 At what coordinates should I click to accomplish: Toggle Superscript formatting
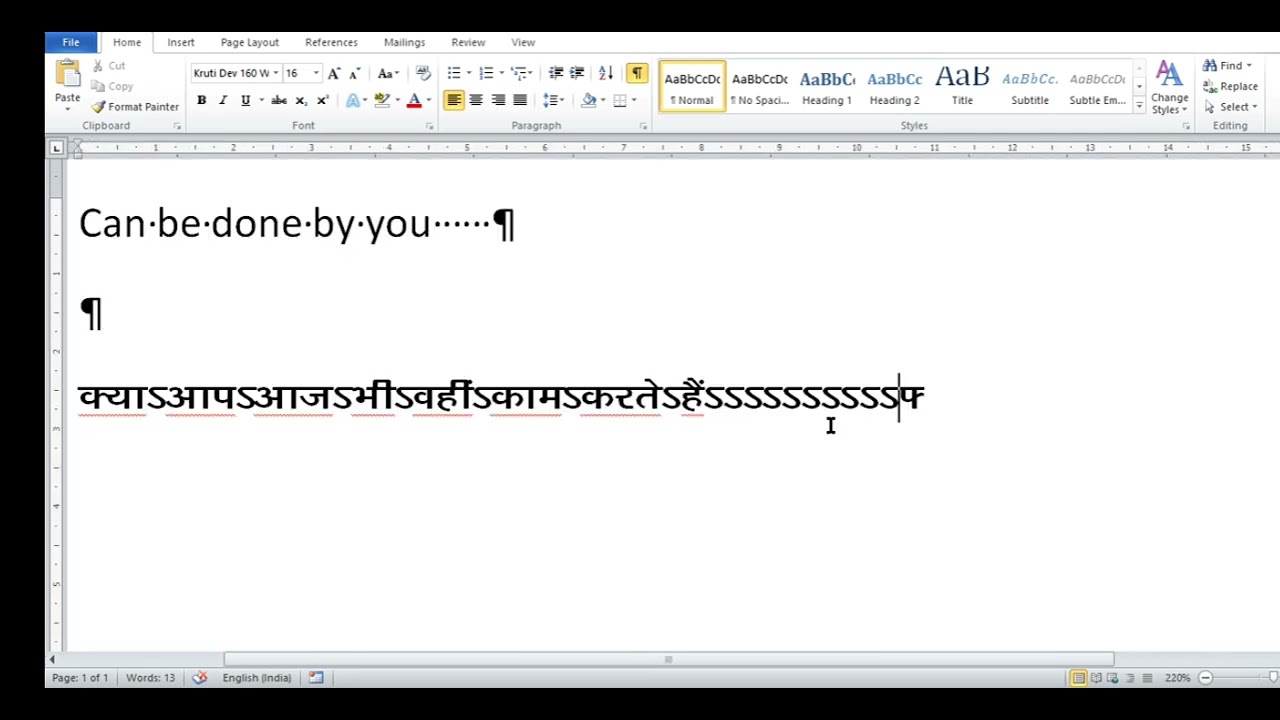click(322, 100)
